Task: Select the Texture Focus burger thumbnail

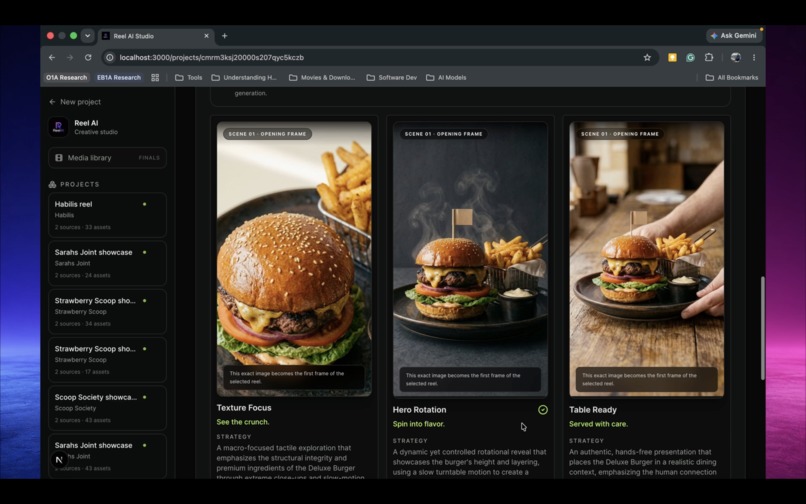Action: point(294,259)
